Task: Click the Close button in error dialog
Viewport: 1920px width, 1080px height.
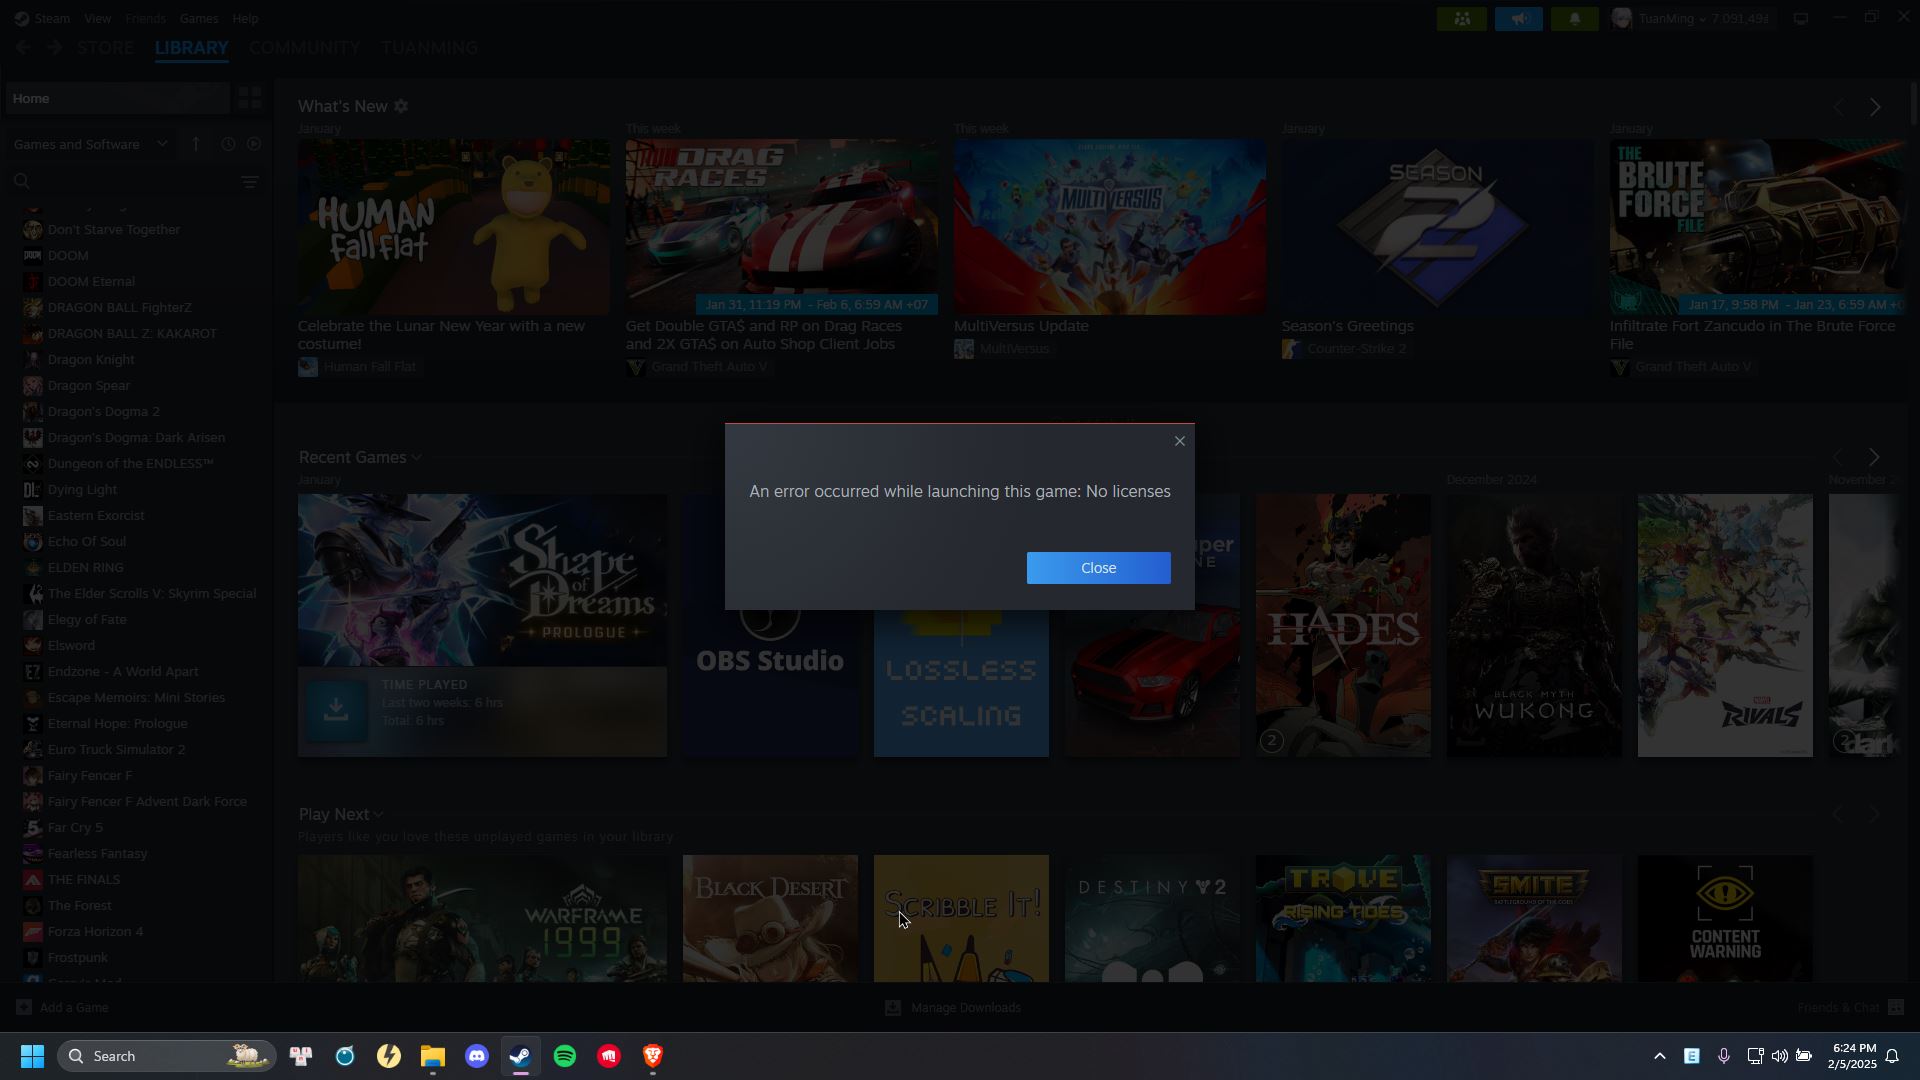Action: (x=1098, y=568)
